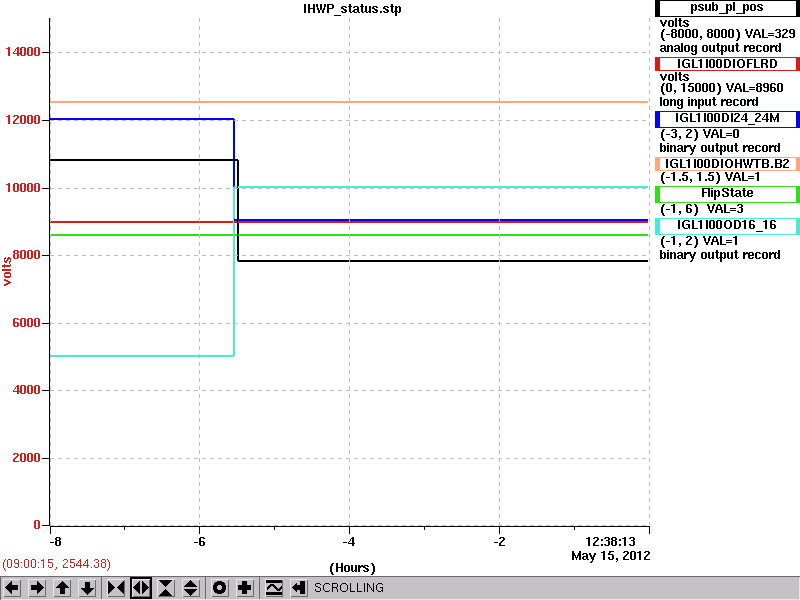The image size is (800, 600).
Task: Select the IGL1I00OD16_16 curve in the legend
Action: (727, 226)
